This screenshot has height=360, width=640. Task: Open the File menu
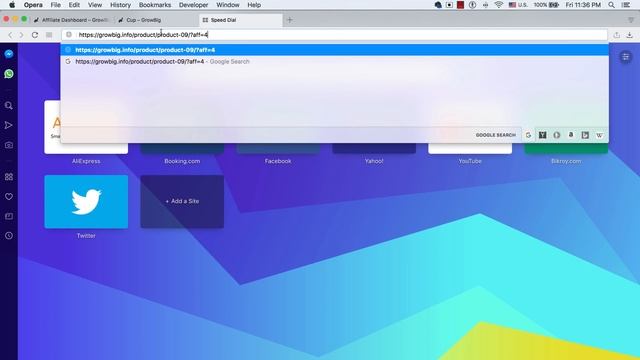[56, 5]
